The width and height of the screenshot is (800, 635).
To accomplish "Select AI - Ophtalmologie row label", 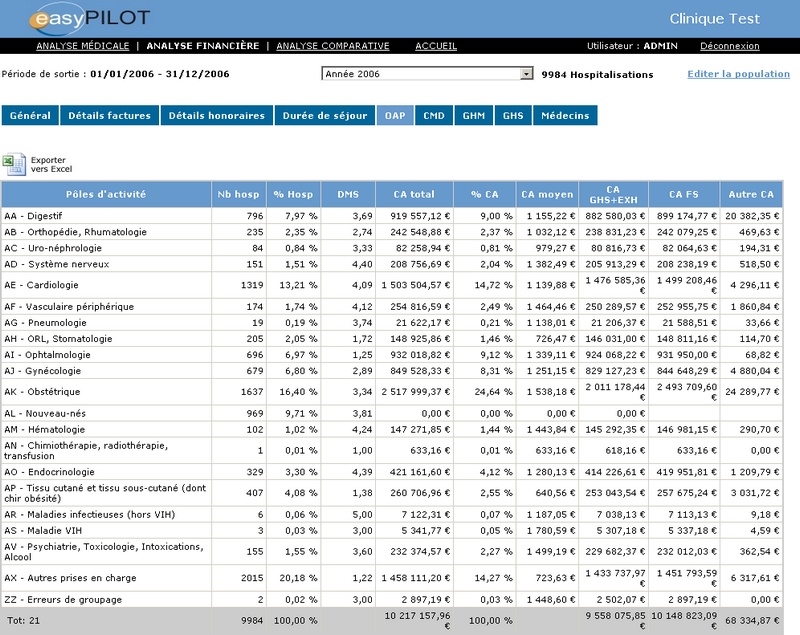I will [47, 355].
